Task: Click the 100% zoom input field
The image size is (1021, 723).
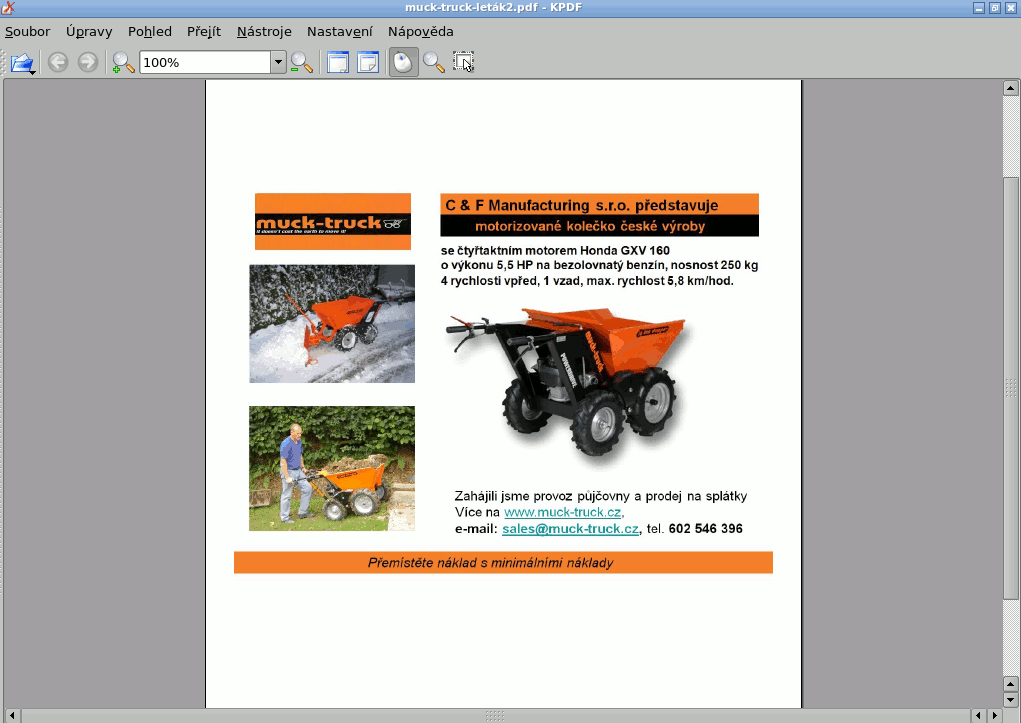Action: click(205, 63)
